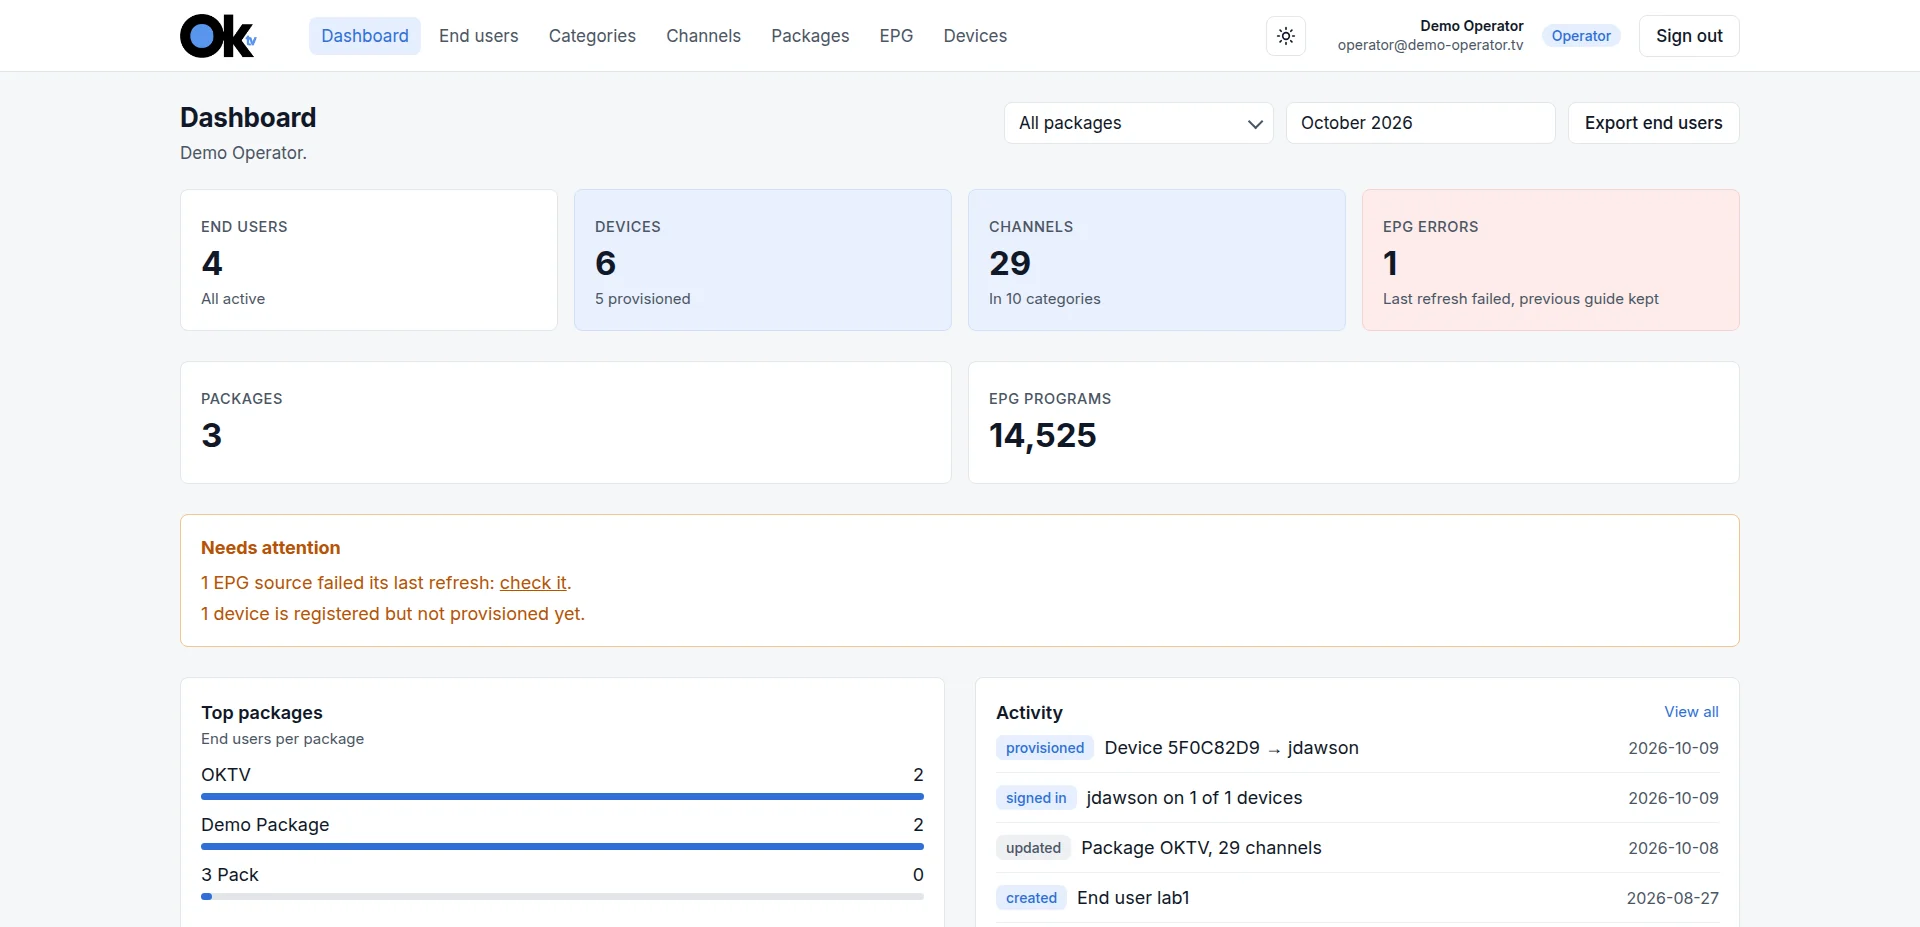Click '1 device is registered but not provisioned yet'
This screenshot has width=1920, height=927.
393,614
